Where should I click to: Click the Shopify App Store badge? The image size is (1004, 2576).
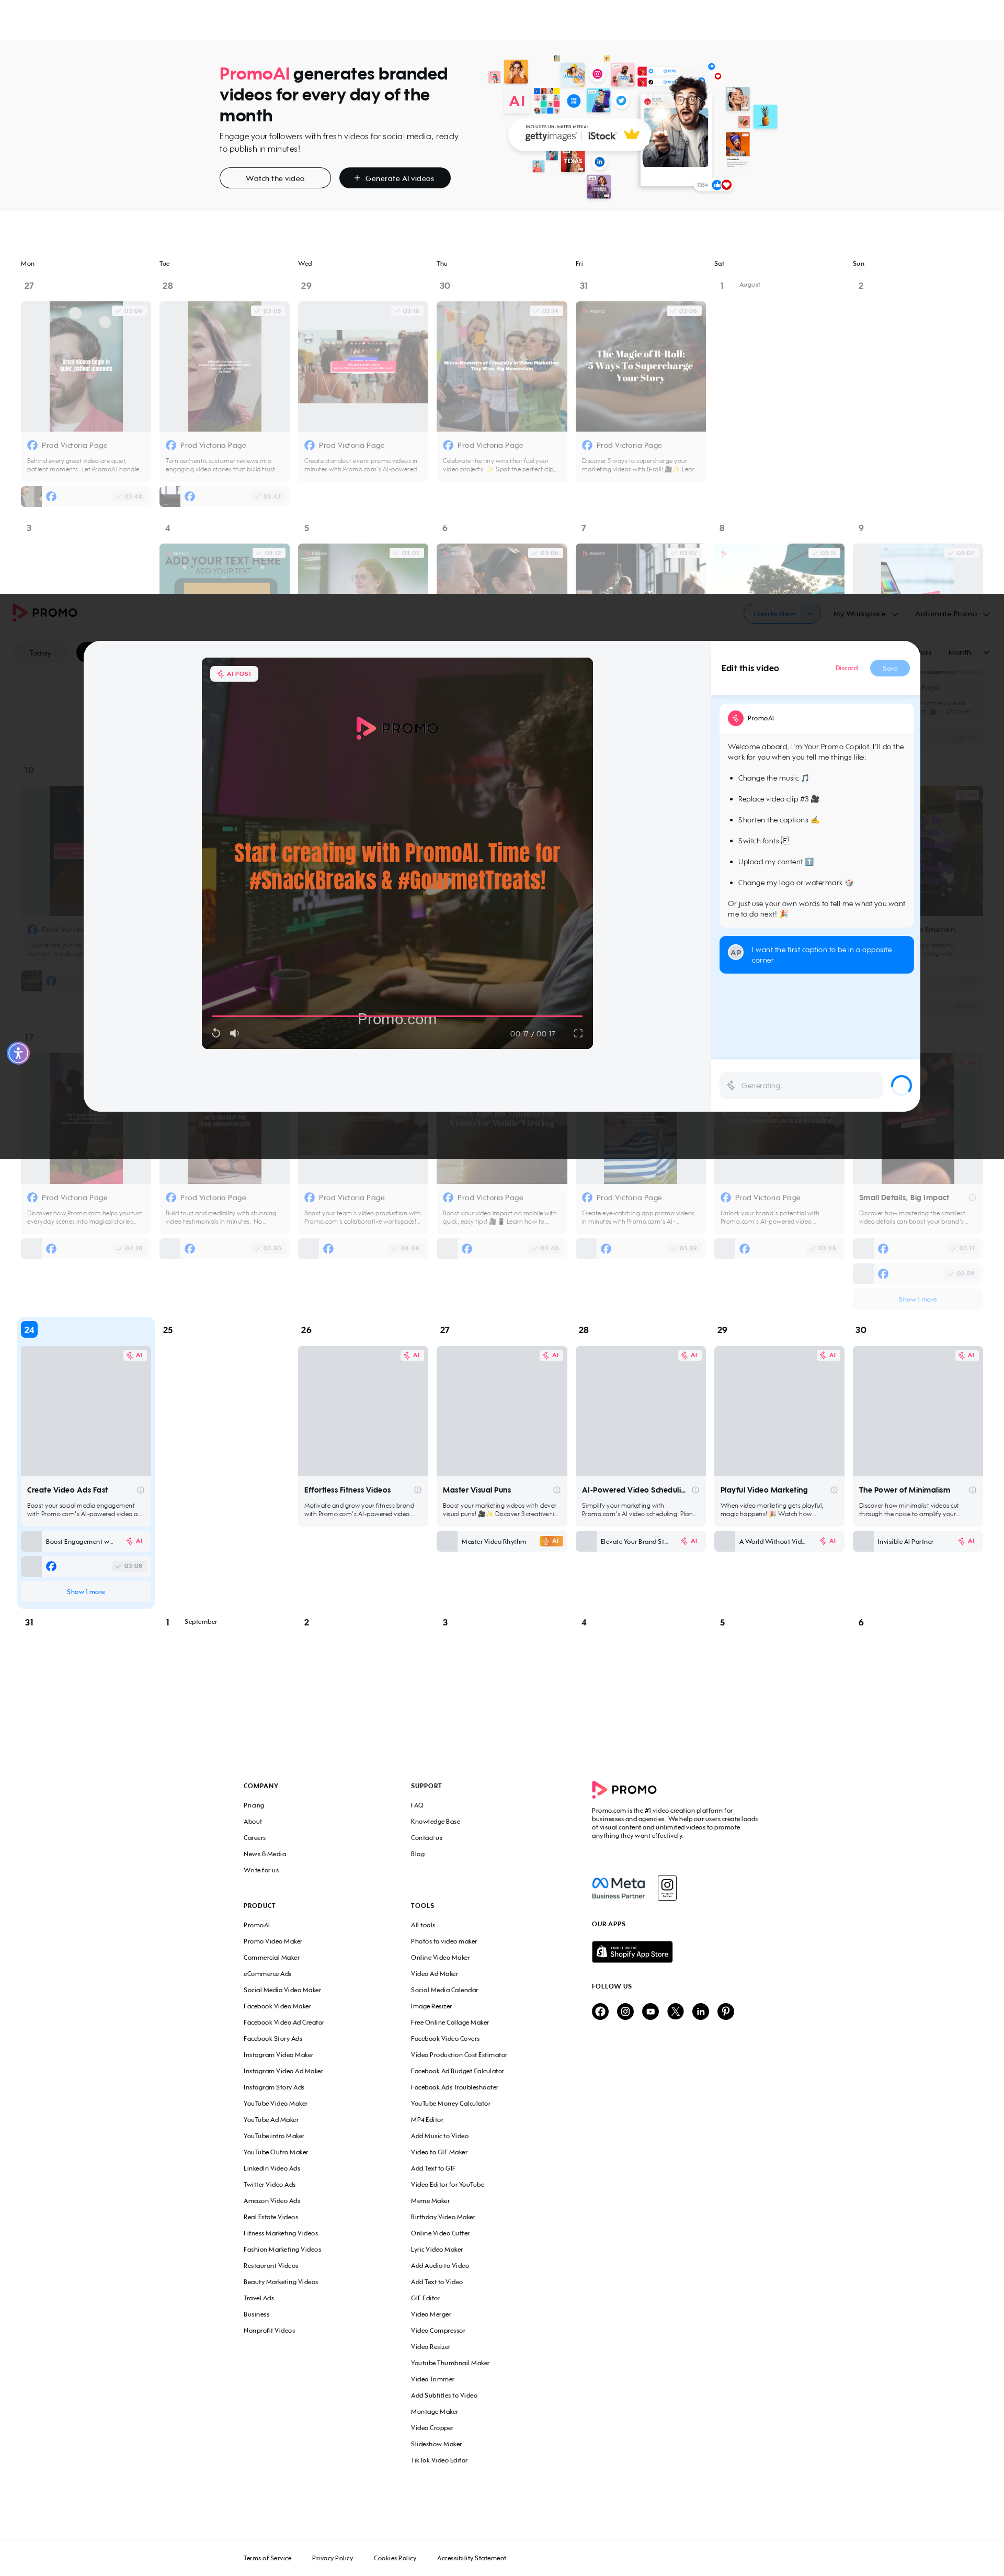[x=632, y=1951]
